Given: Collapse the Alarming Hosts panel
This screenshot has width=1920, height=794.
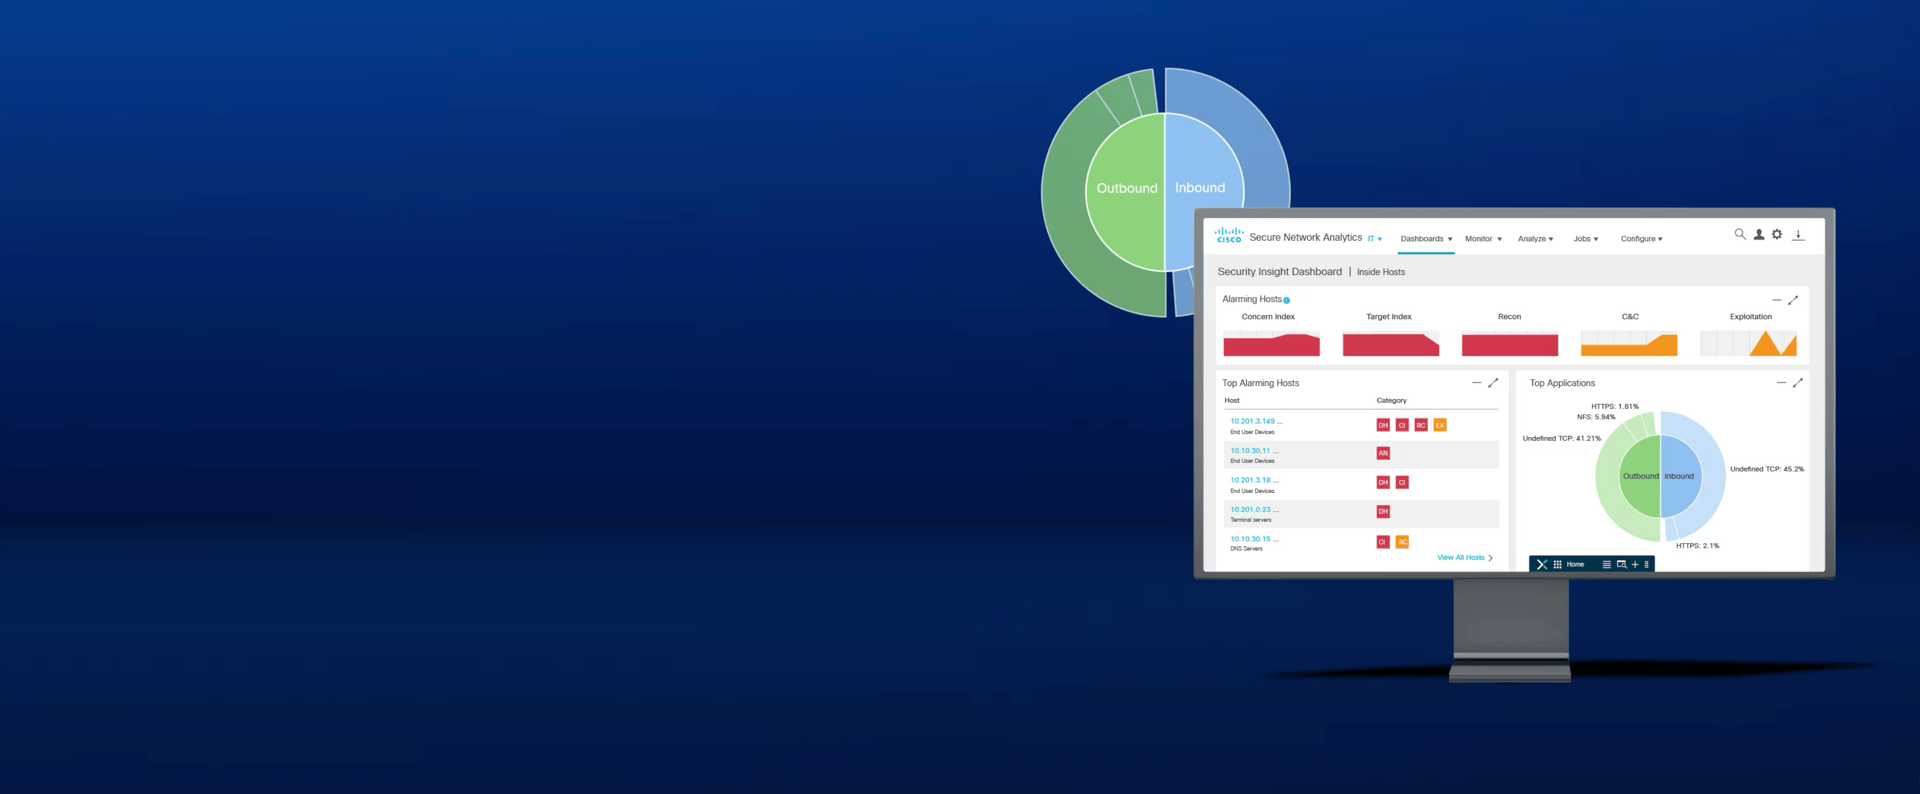Looking at the screenshot, I should point(1776,300).
